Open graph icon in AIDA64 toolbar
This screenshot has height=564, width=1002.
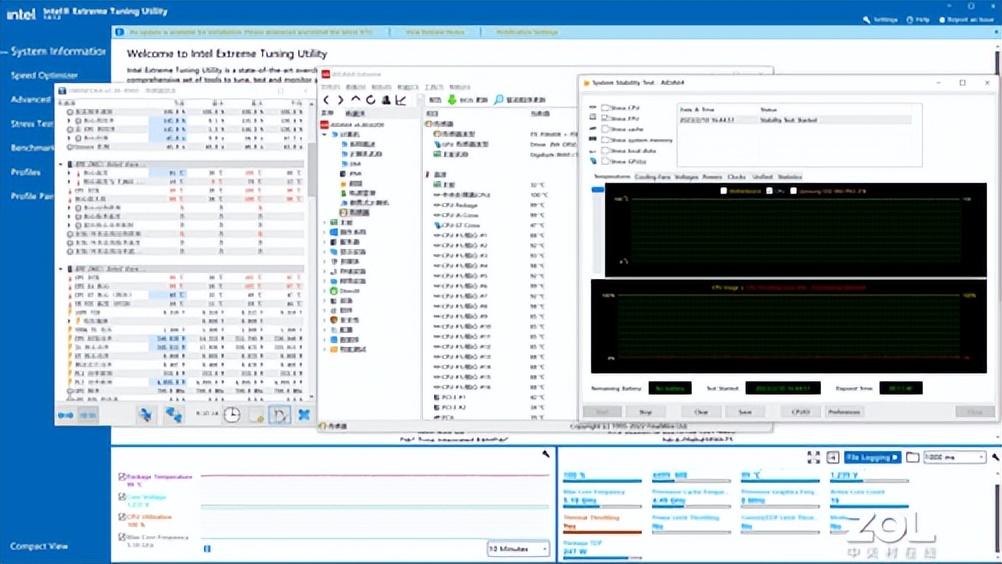coord(401,100)
